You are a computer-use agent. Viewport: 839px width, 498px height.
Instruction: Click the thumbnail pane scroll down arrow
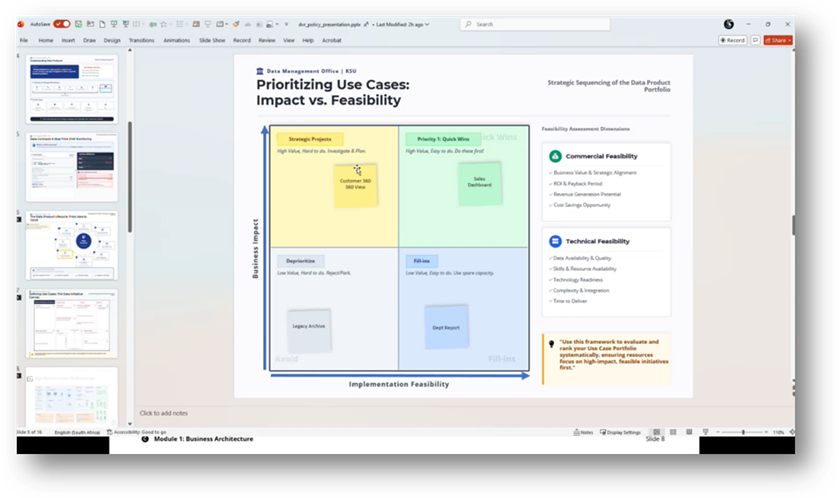[x=129, y=424]
